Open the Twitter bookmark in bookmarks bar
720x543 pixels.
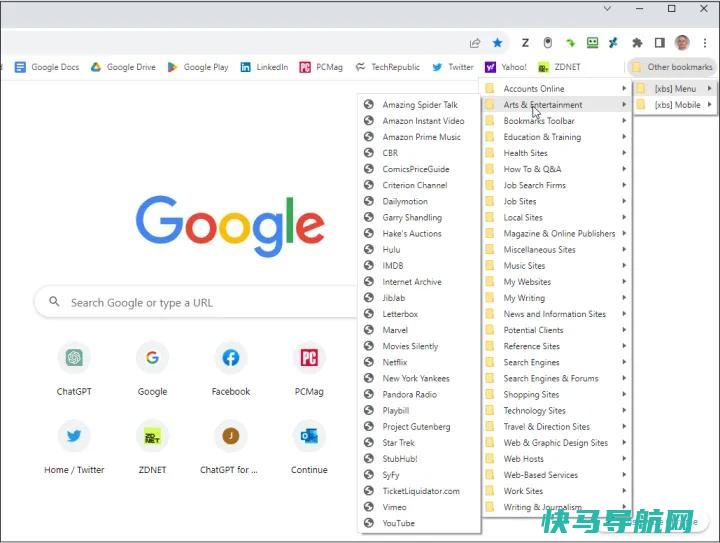pos(453,67)
